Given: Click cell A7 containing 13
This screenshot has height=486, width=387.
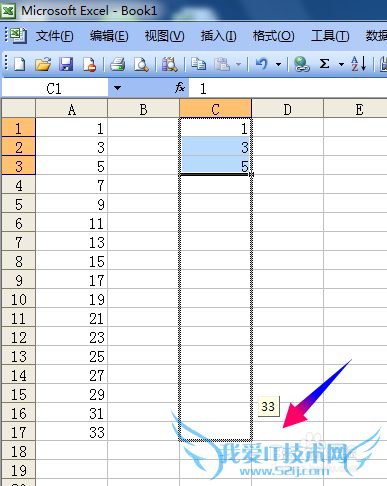Looking at the screenshot, I should pyautogui.click(x=72, y=242).
